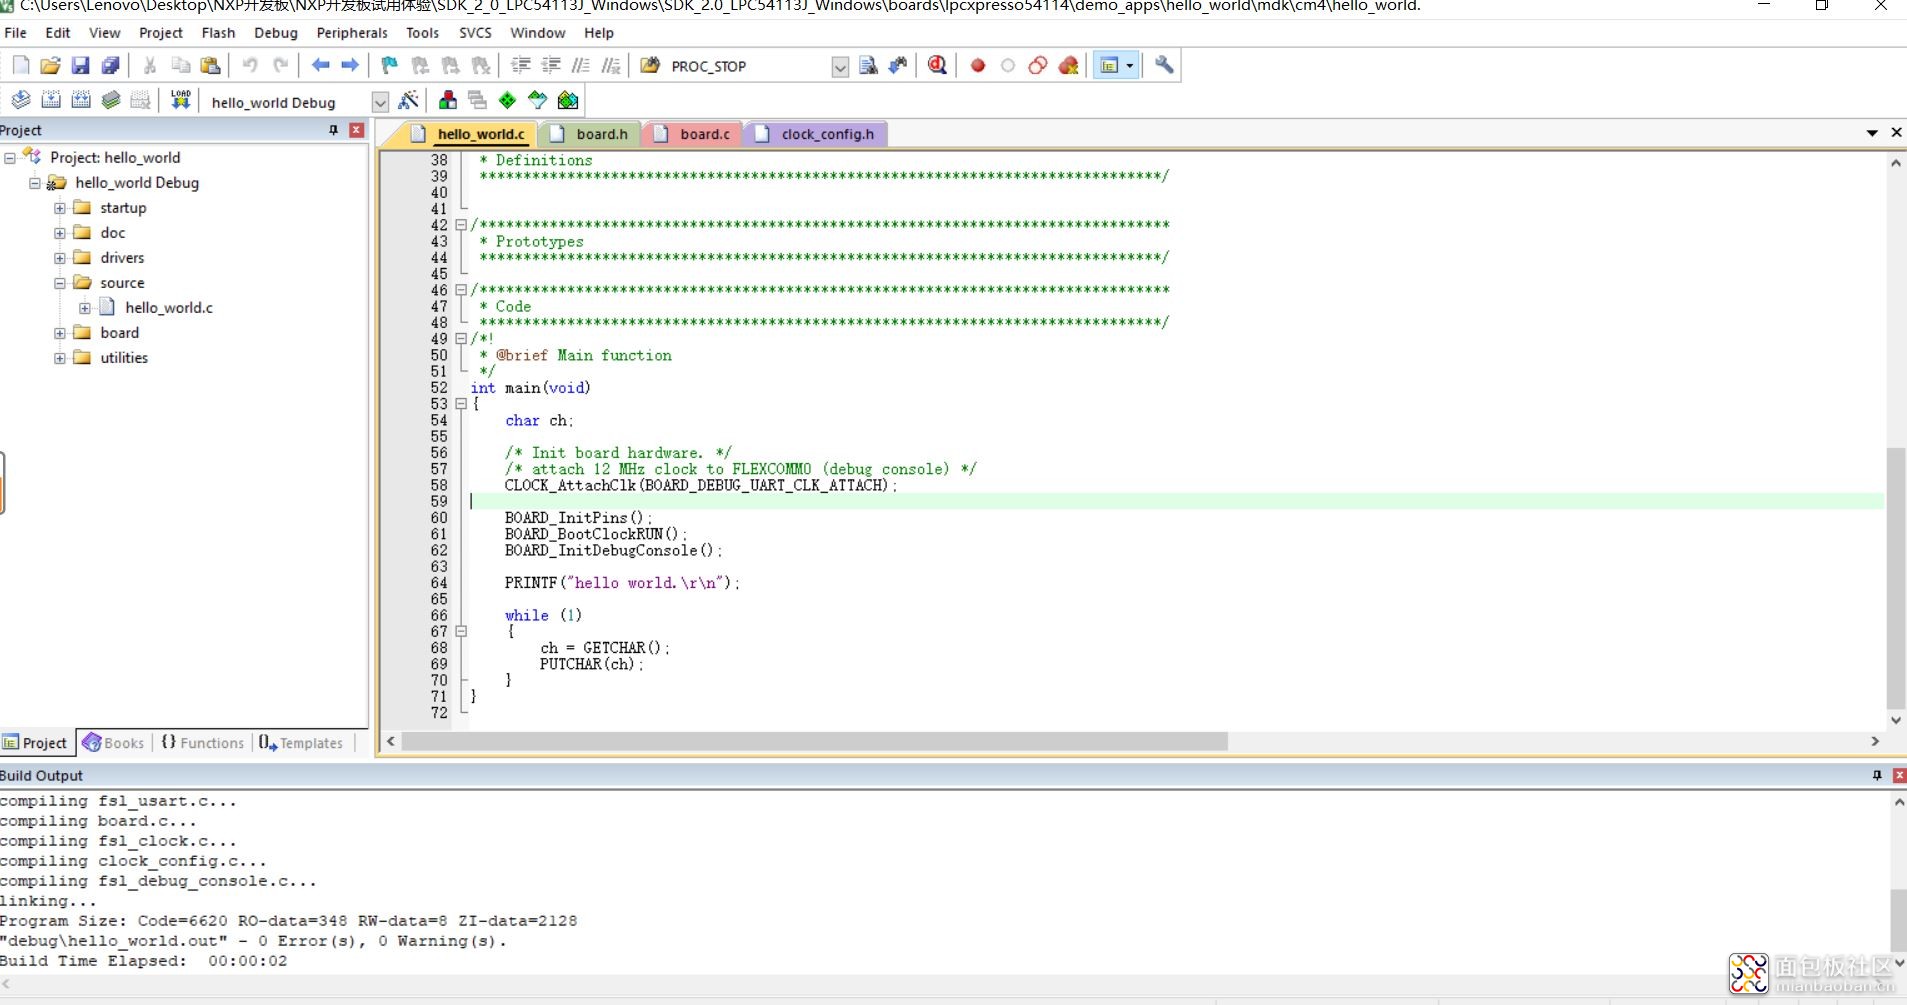Switch to the board.h editor tab

590,134
